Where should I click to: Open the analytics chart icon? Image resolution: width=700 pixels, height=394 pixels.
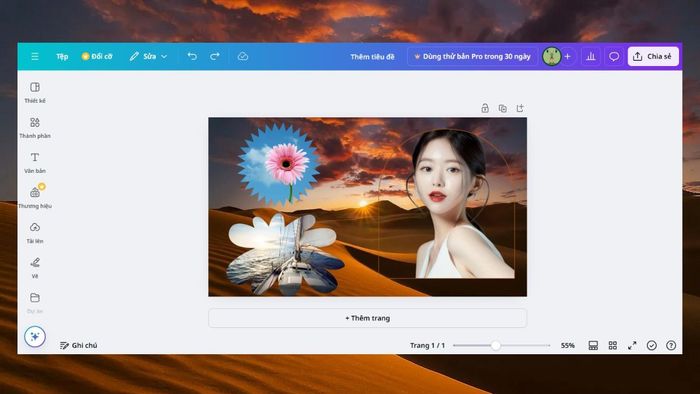[591, 57]
